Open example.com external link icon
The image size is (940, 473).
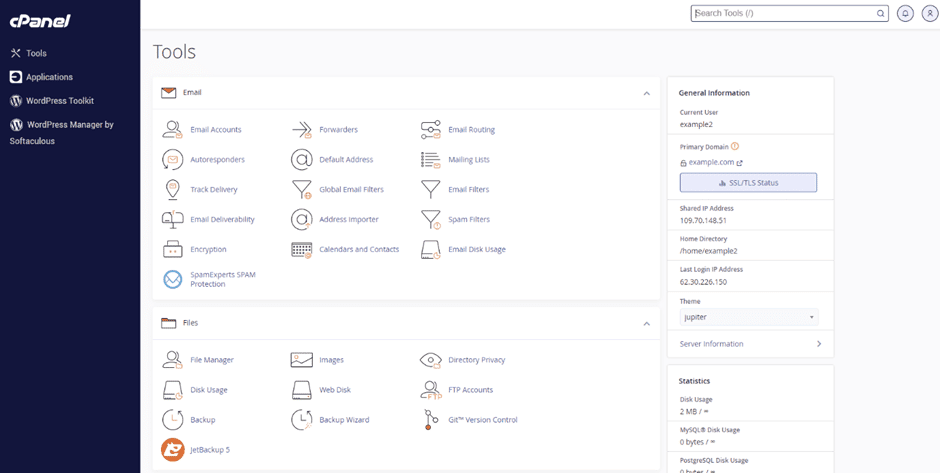pyautogui.click(x=740, y=162)
